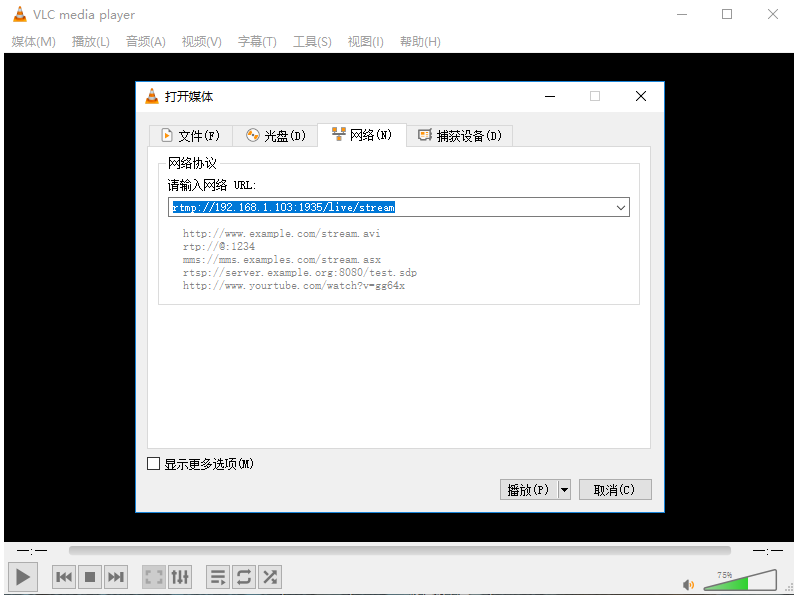
Task: Open the 音频(A) menu
Action: (x=145, y=42)
